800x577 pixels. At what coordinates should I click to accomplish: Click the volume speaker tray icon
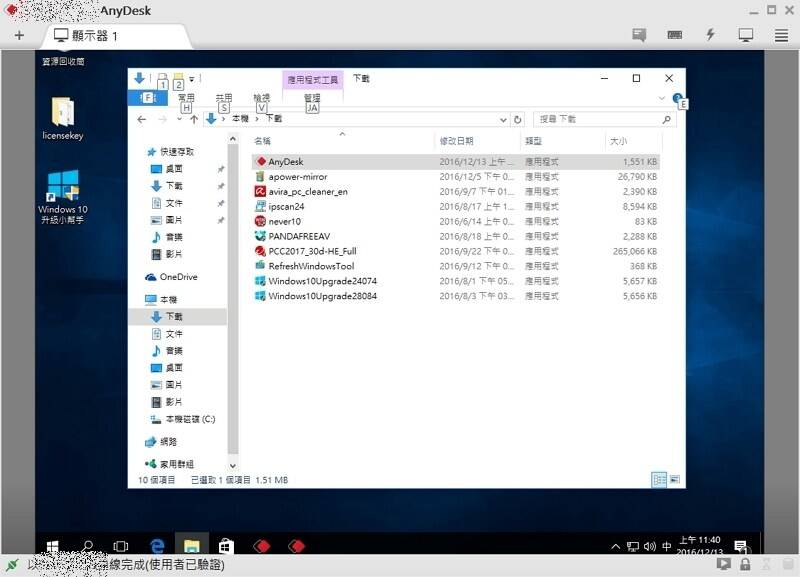(649, 546)
